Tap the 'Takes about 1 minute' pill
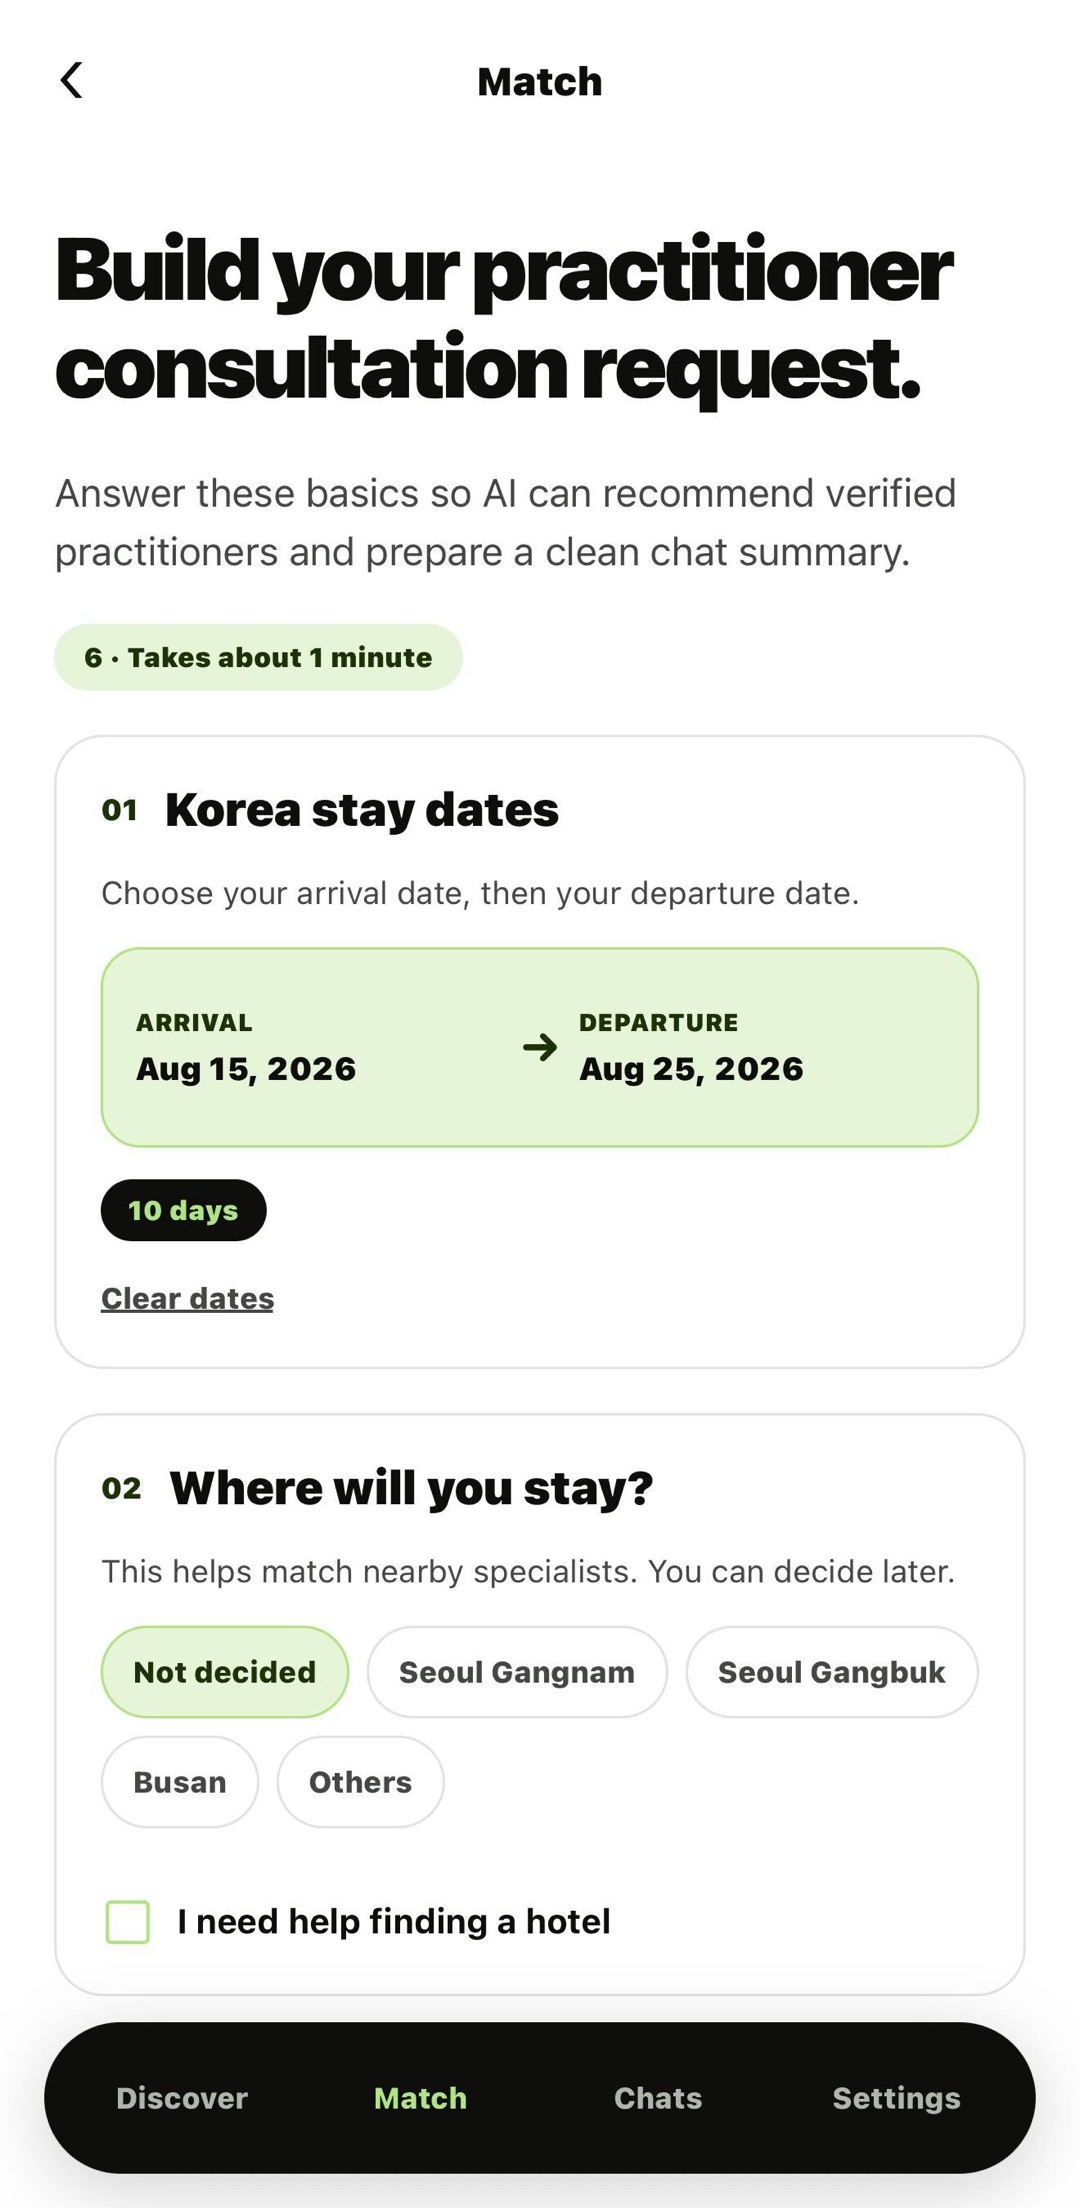This screenshot has width=1080, height=2208. coord(258,657)
